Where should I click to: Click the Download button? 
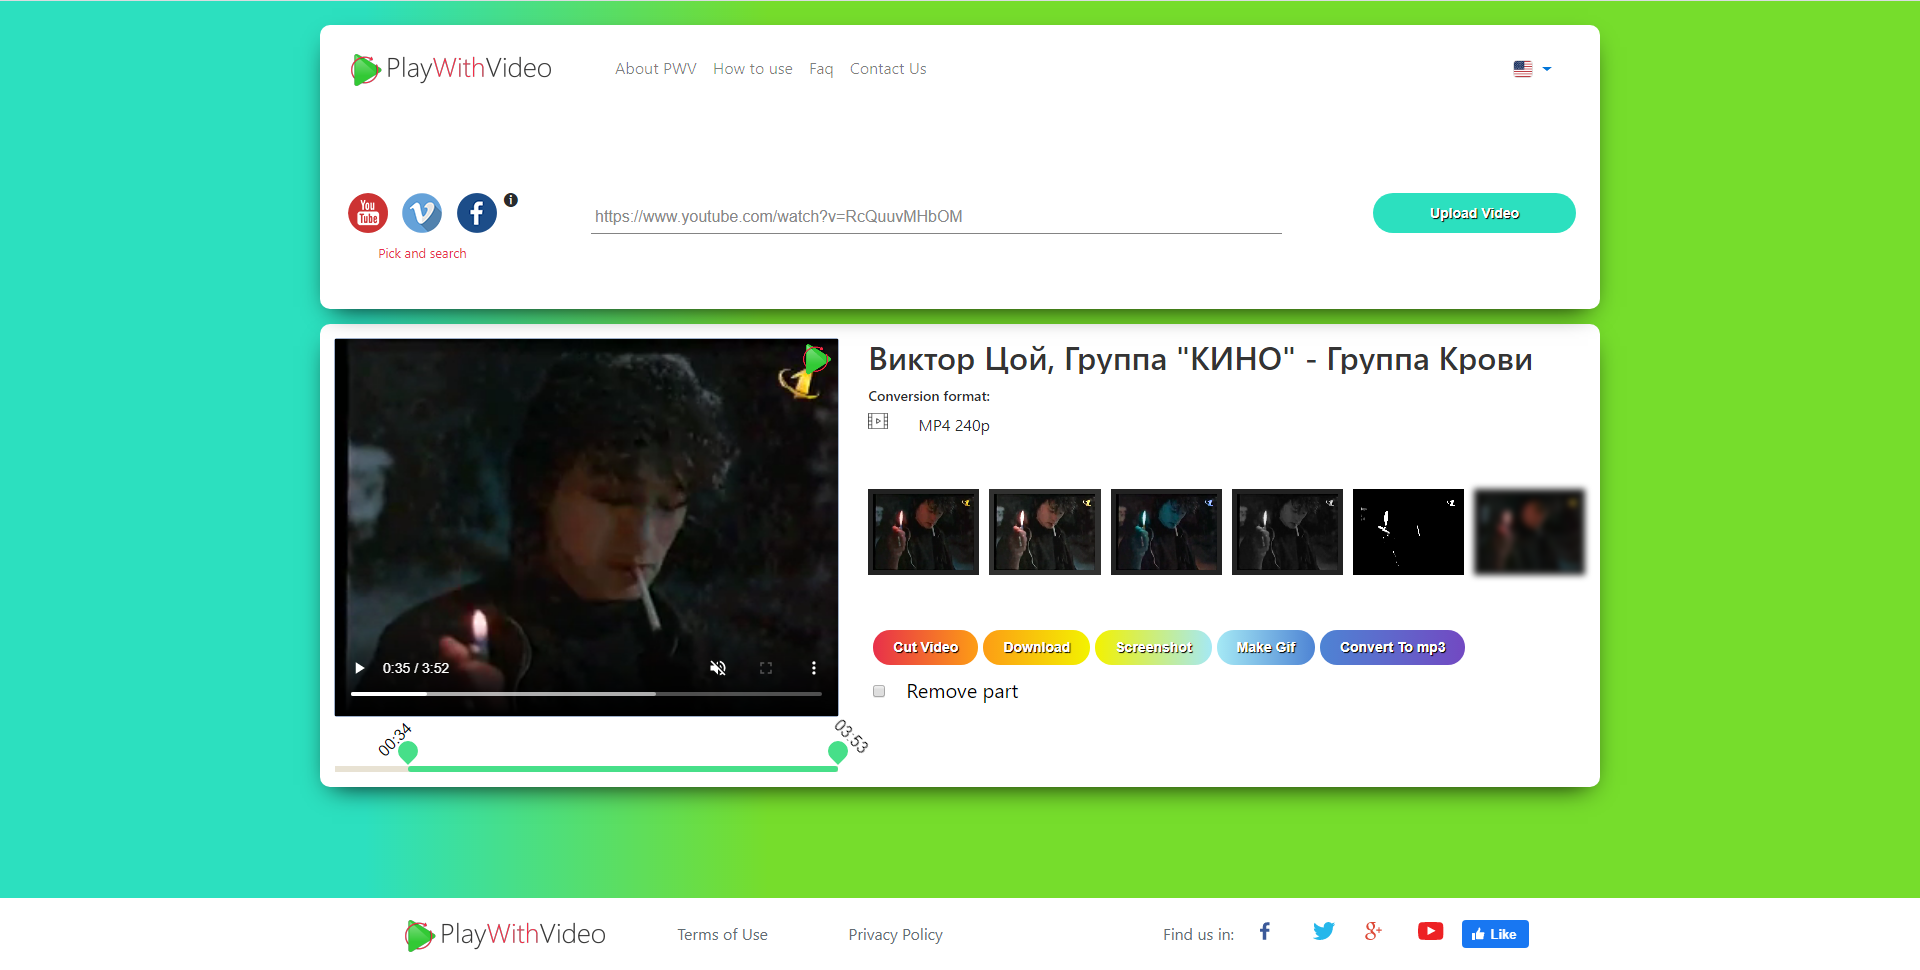tap(1037, 647)
